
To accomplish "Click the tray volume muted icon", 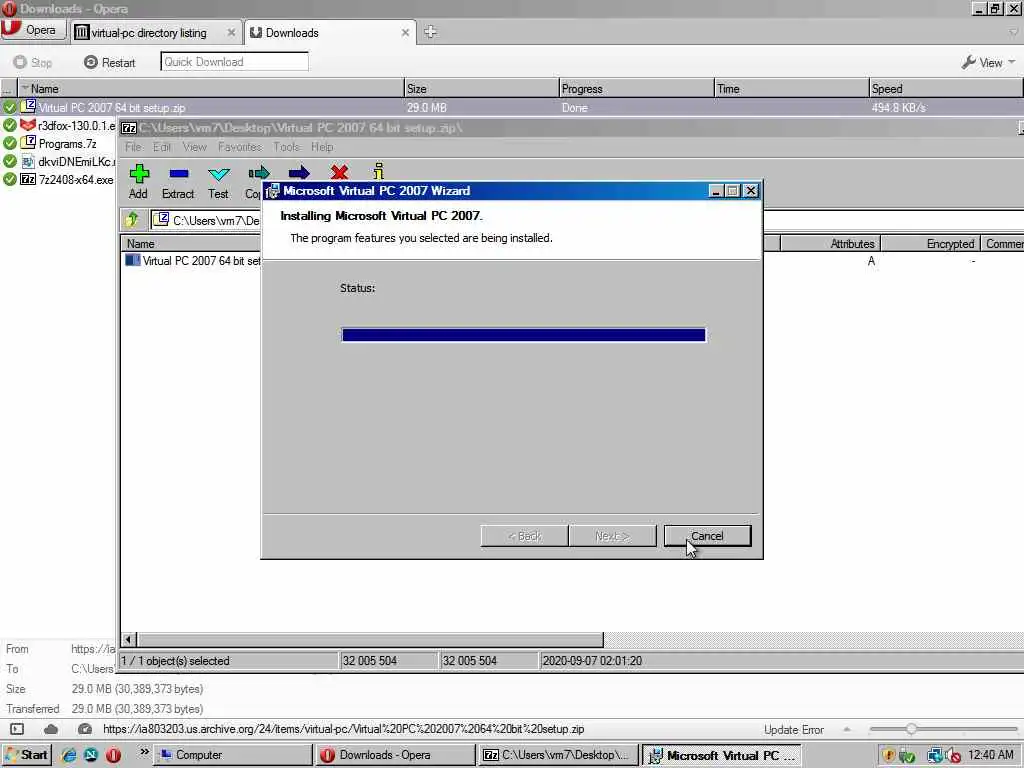I will [x=954, y=756].
